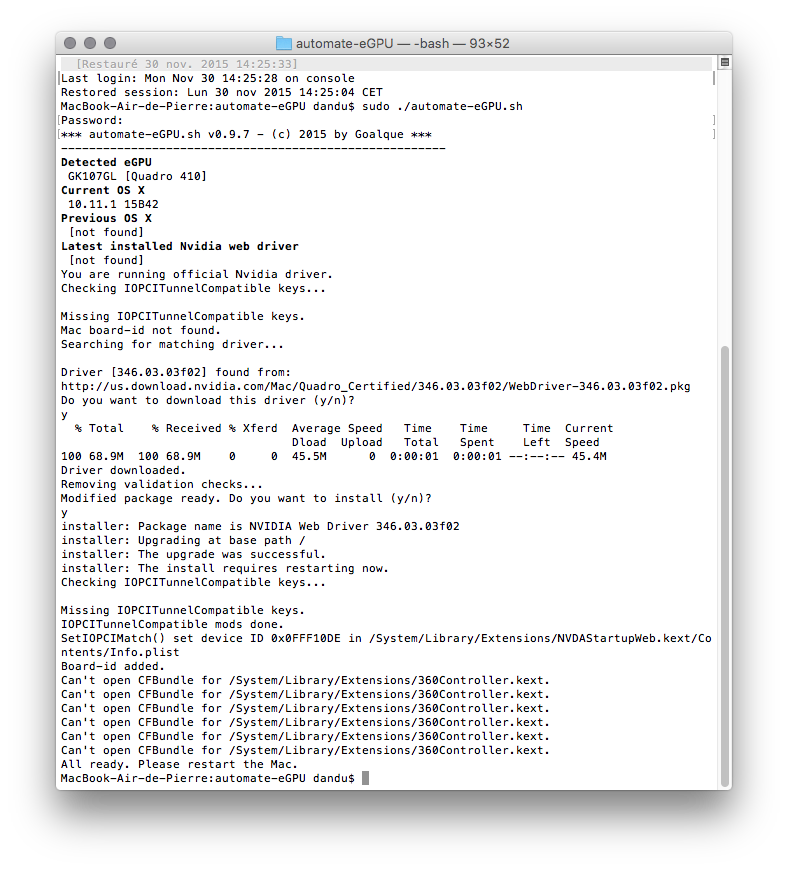The height and width of the screenshot is (870, 788).
Task: Click 'IOPCITunnelCompatible mods done.' line
Action: click(x=172, y=624)
